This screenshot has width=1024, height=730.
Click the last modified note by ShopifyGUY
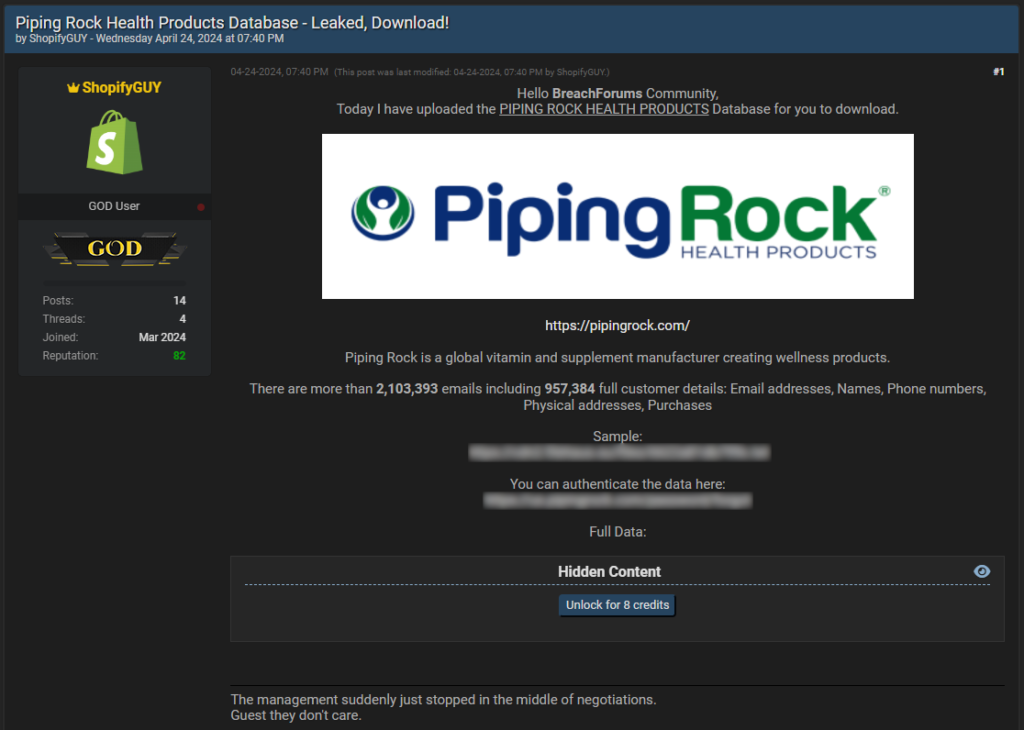[472, 72]
